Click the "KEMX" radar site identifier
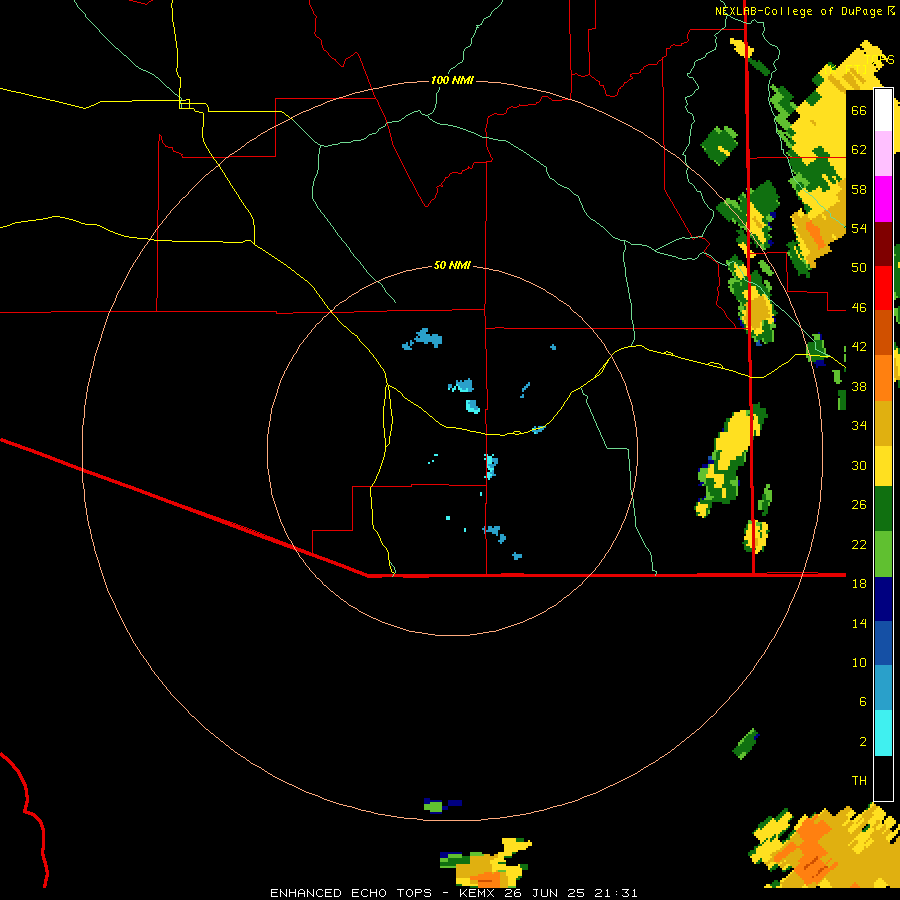The width and height of the screenshot is (900, 900). click(476, 893)
